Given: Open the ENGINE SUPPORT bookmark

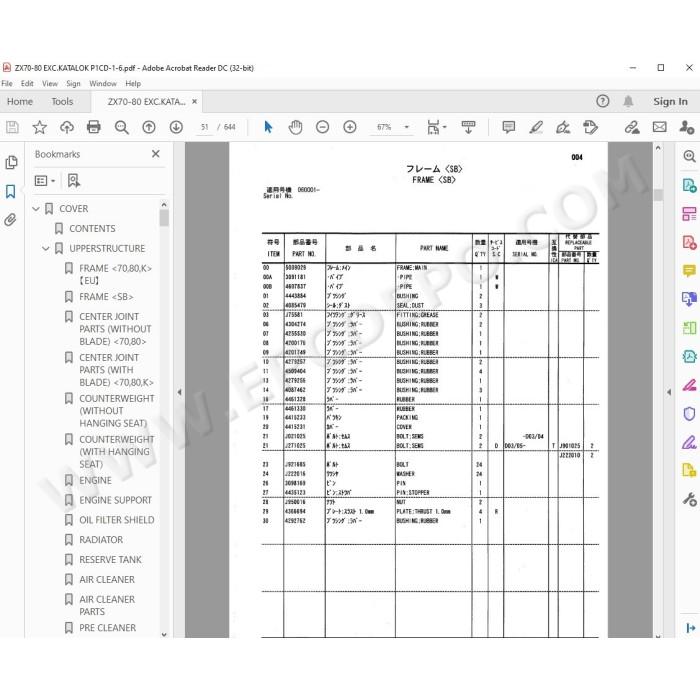Looking at the screenshot, I should pyautogui.click(x=115, y=500).
